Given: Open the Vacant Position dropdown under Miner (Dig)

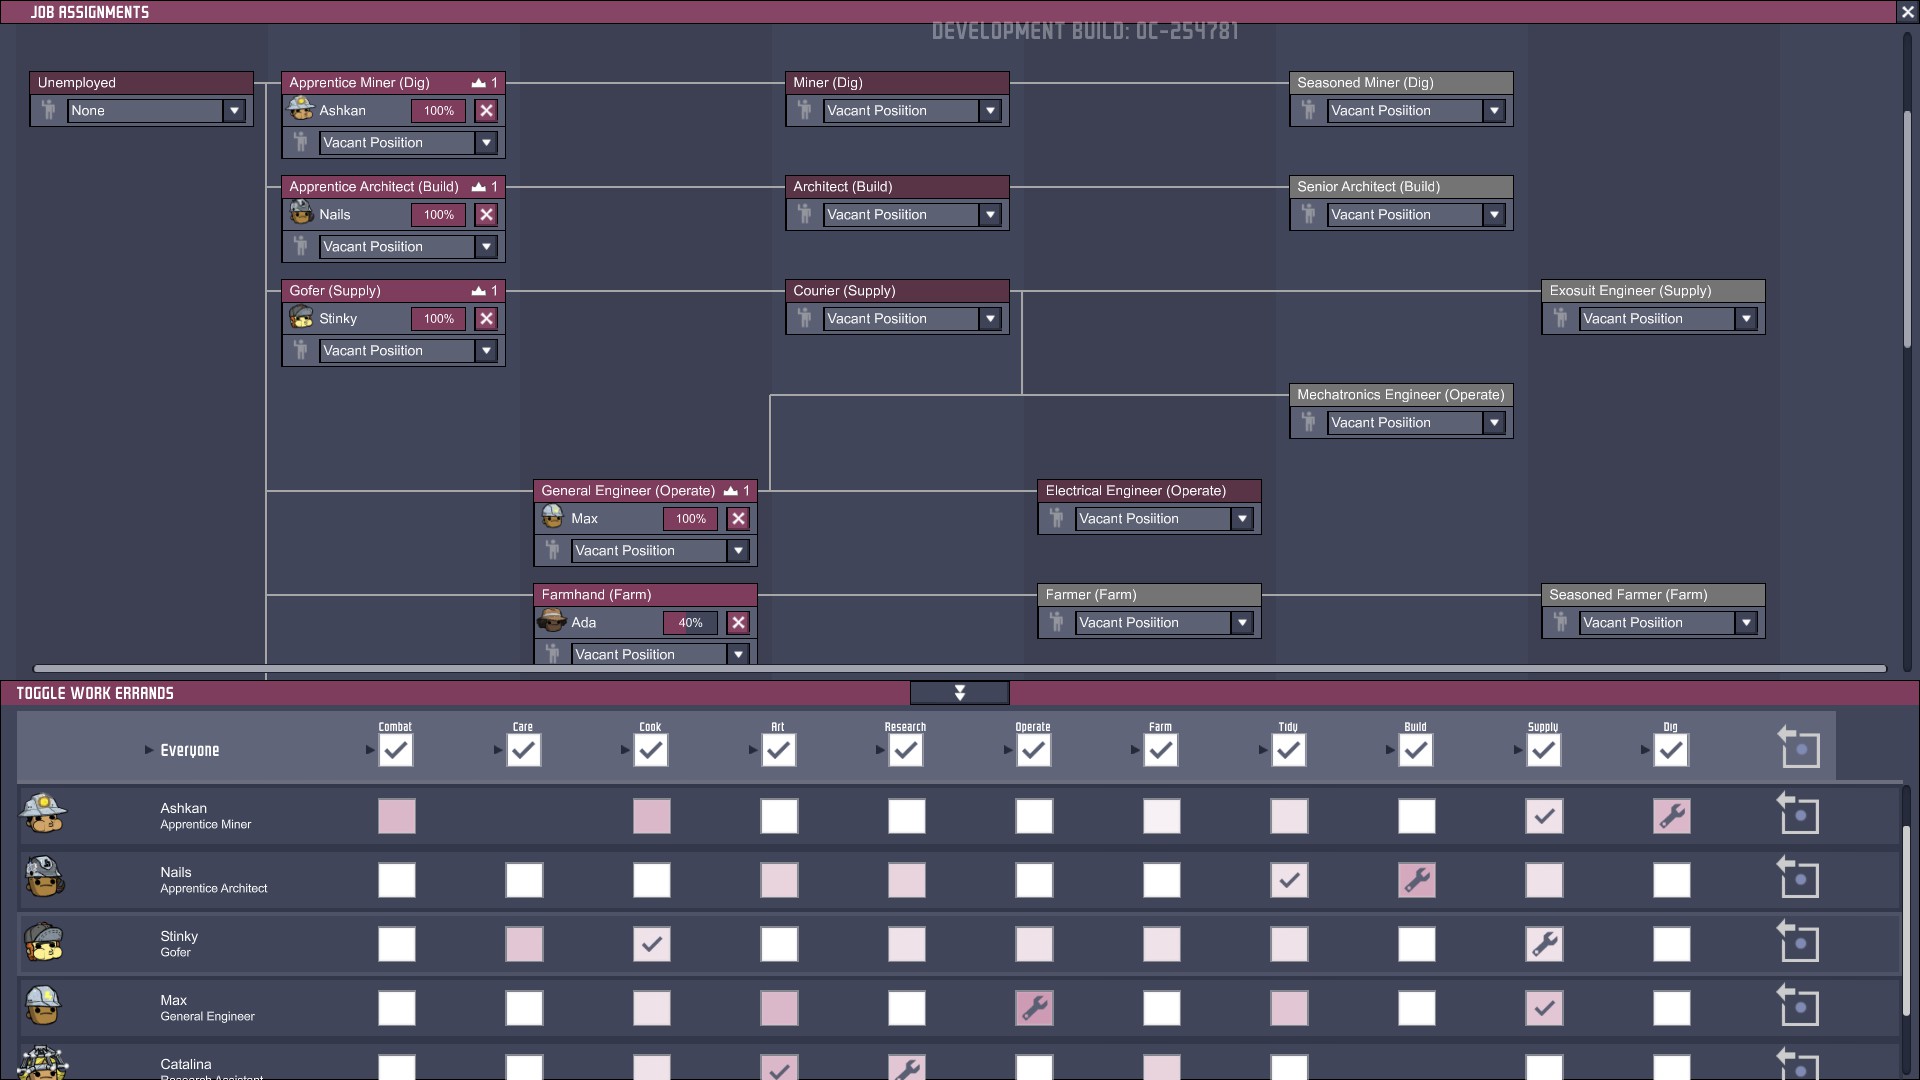Looking at the screenshot, I should 990,111.
